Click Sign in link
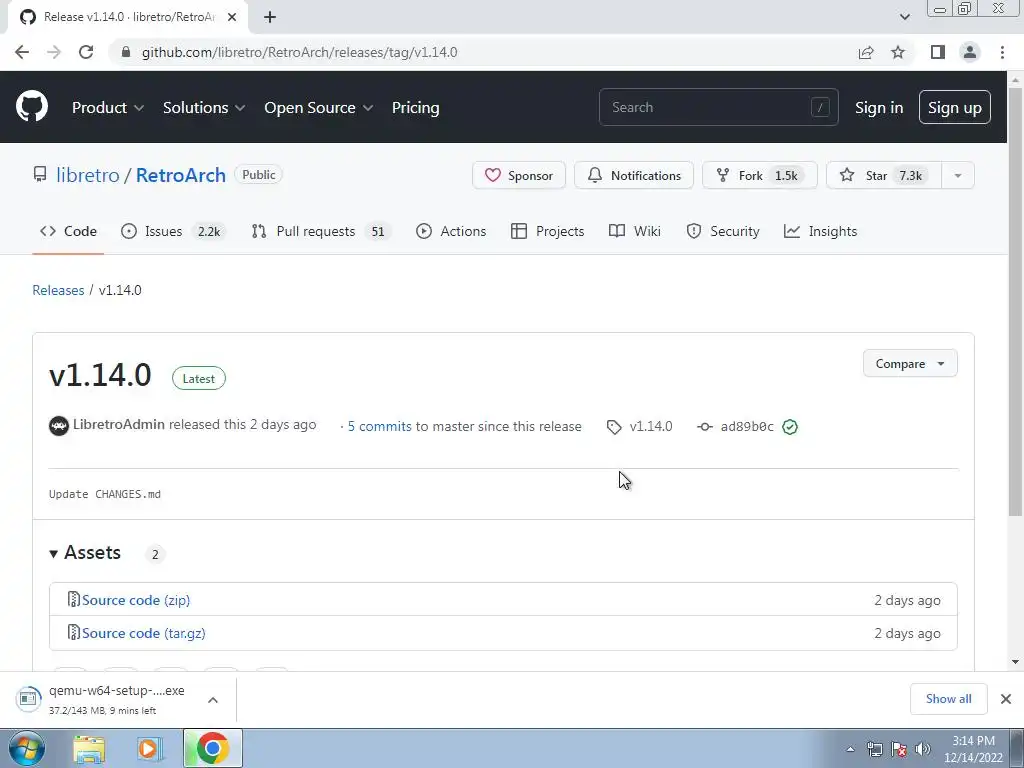 (x=879, y=108)
